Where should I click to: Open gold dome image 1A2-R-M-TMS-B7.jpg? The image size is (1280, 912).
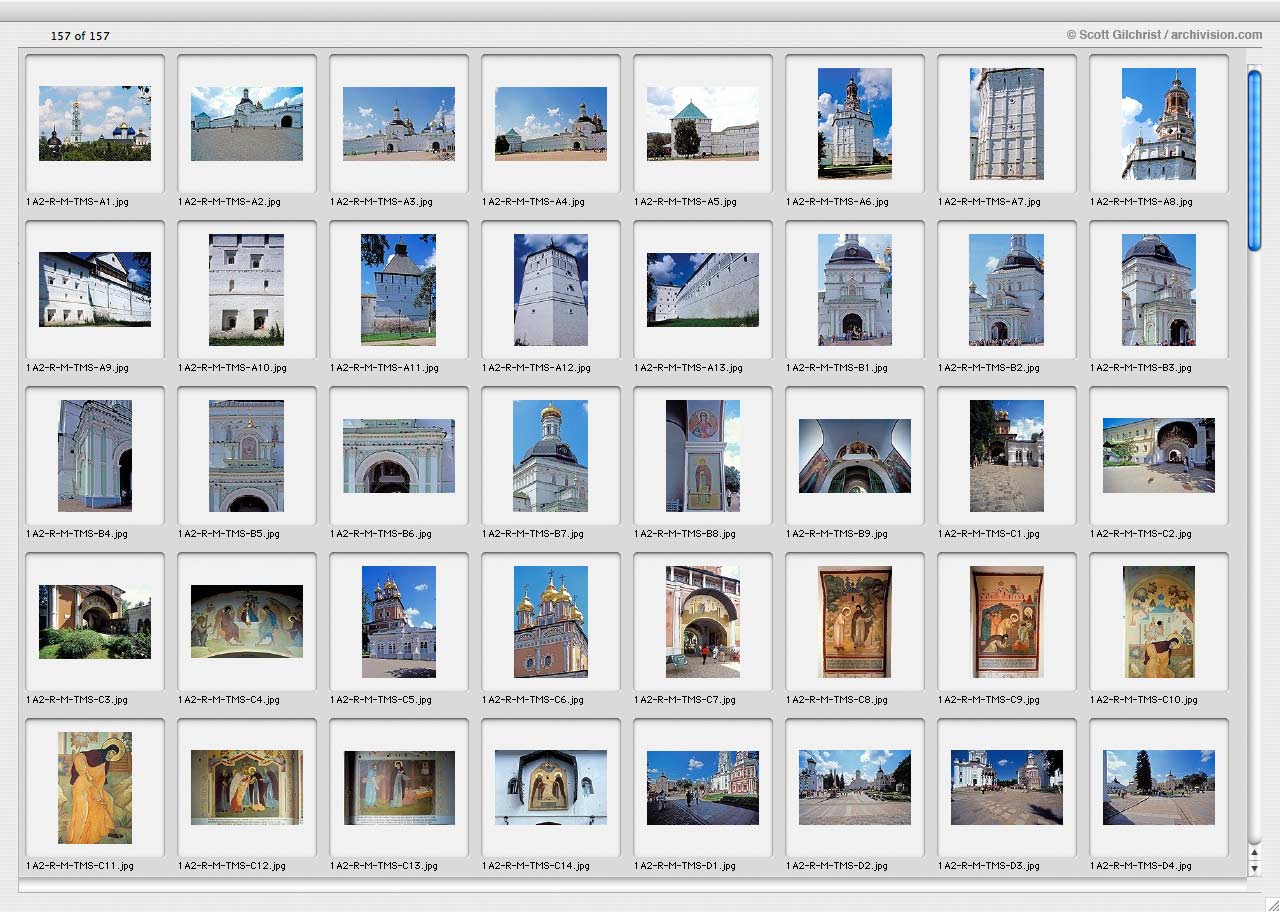pyautogui.click(x=551, y=456)
